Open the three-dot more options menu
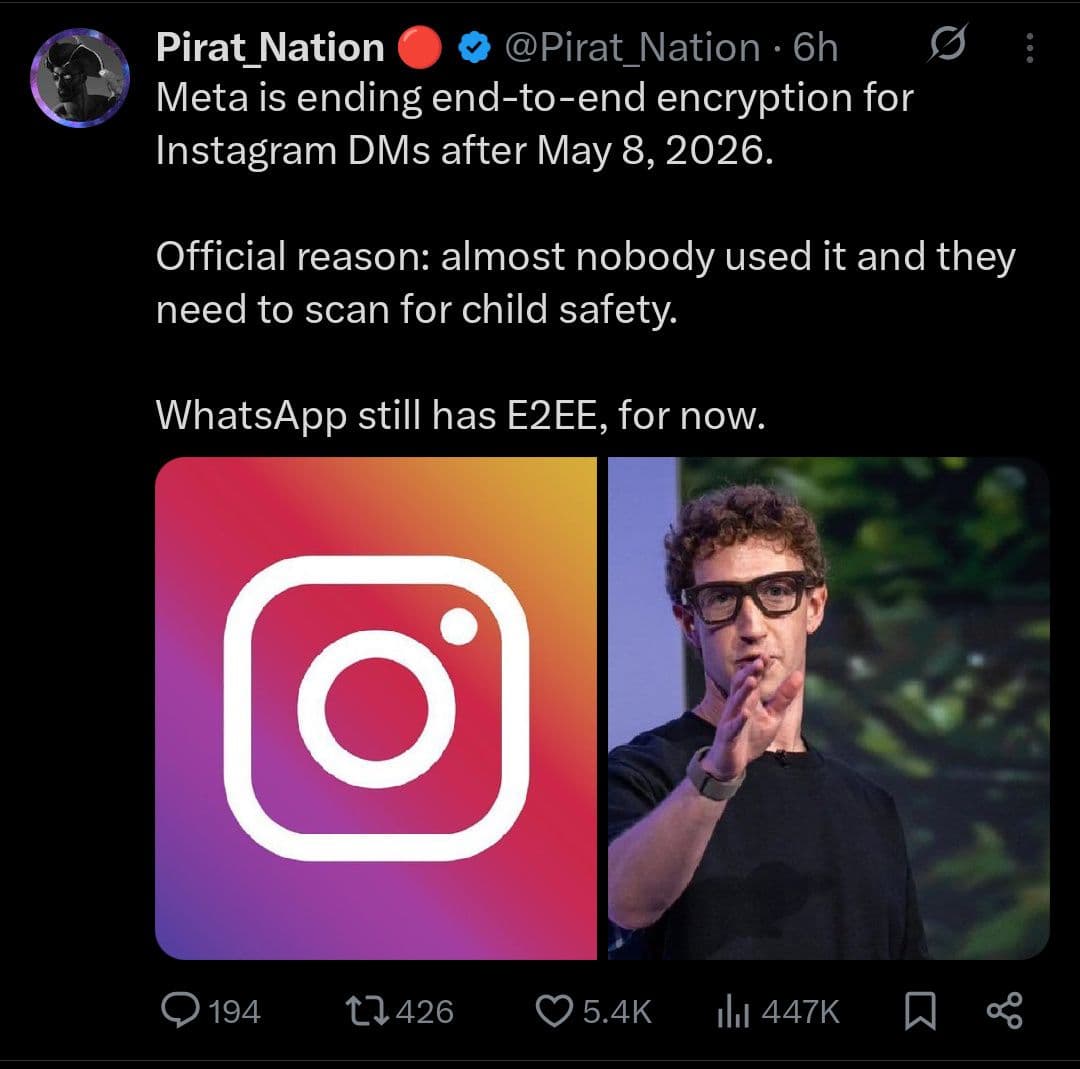The width and height of the screenshot is (1080, 1069). pyautogui.click(x=1031, y=48)
